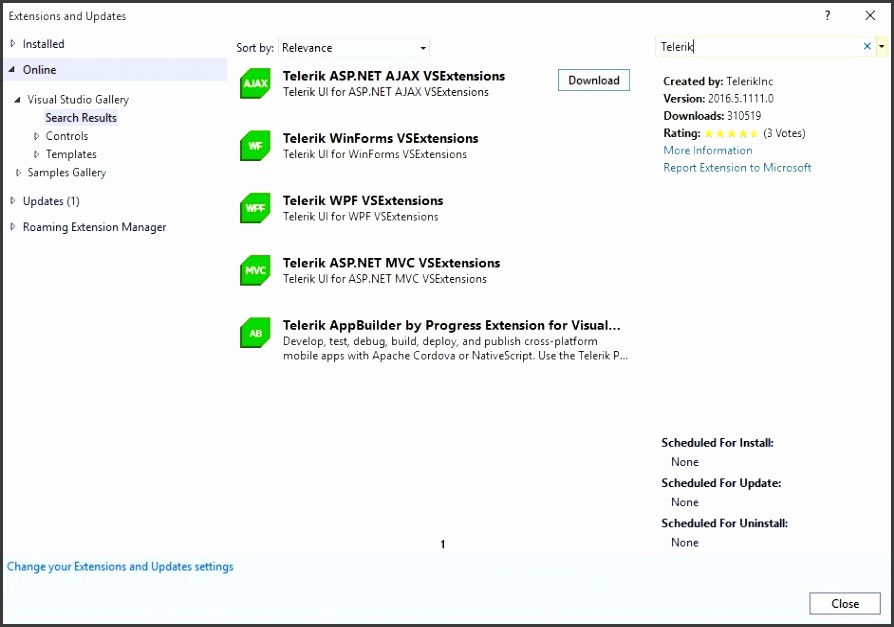The image size is (894, 627).
Task: Open the More Information link
Action: tap(707, 150)
